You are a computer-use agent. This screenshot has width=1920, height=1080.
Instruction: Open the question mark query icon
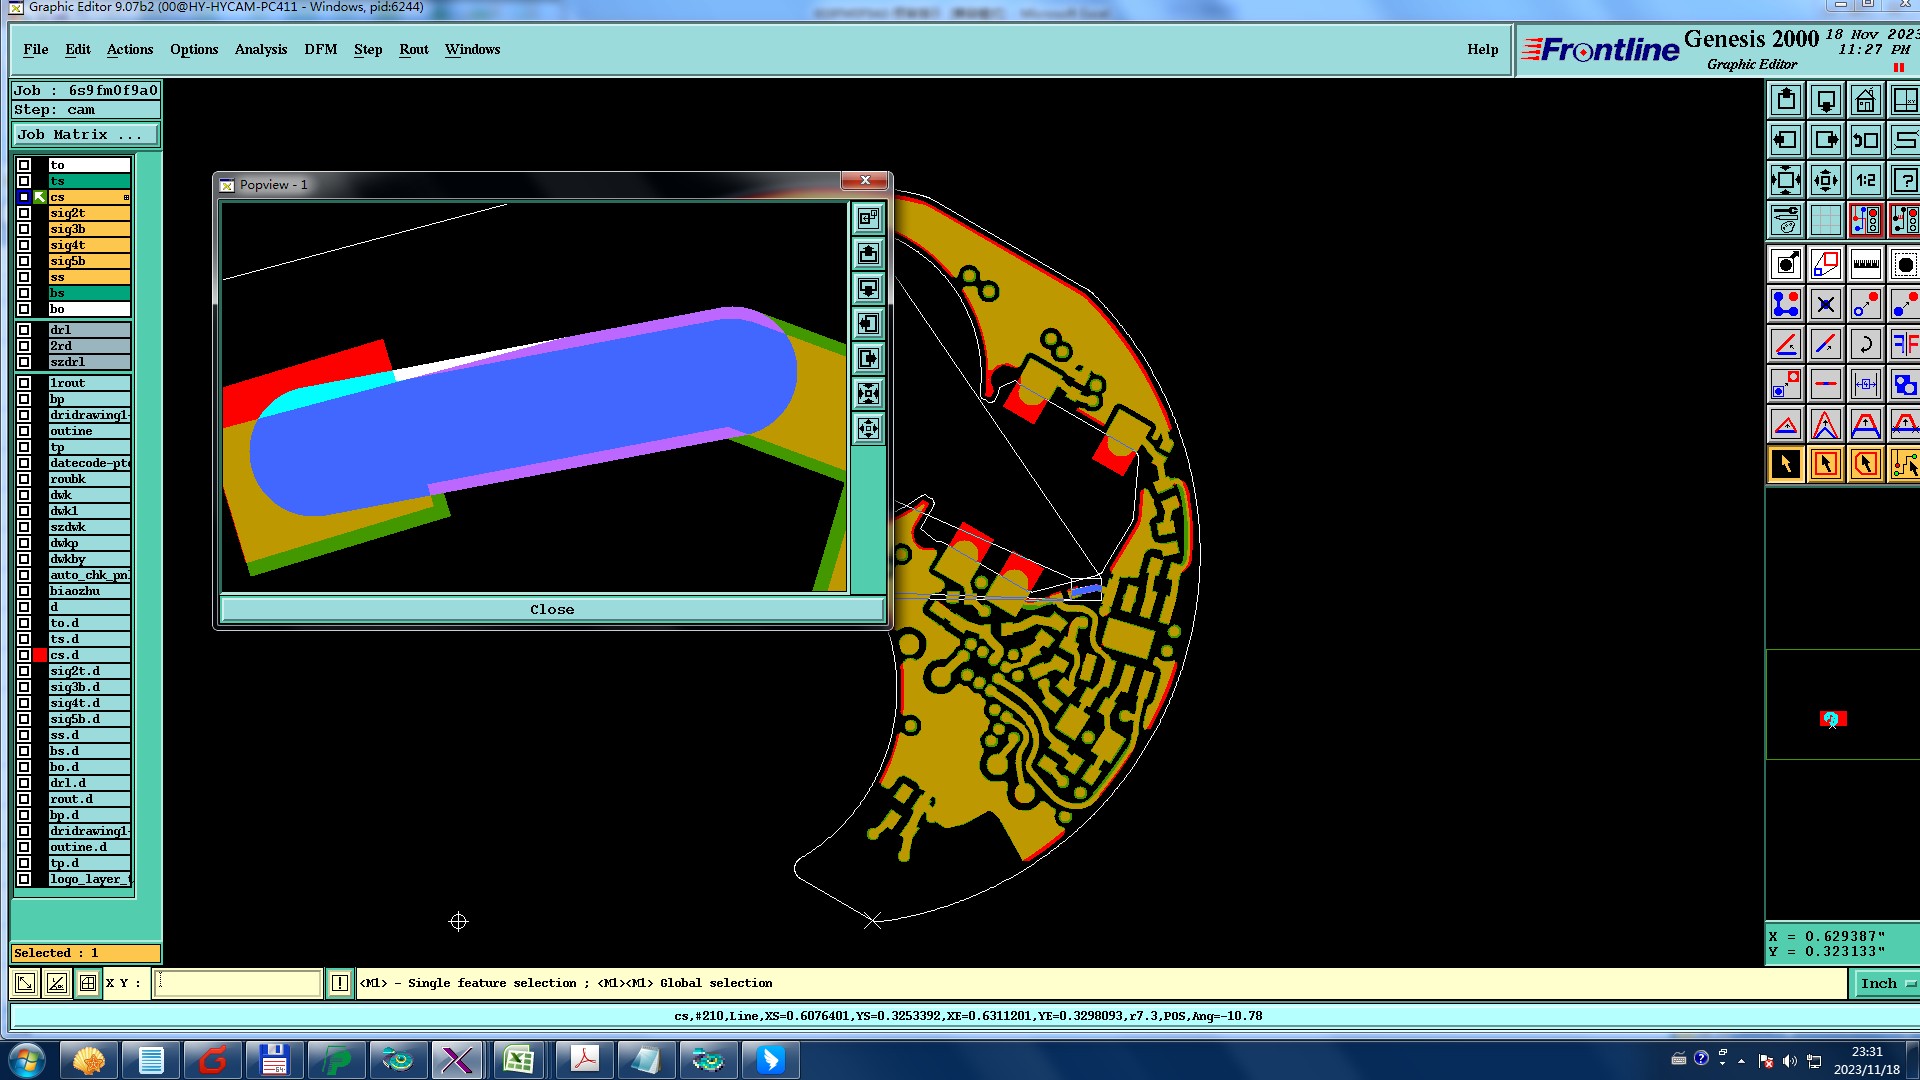pyautogui.click(x=1904, y=181)
